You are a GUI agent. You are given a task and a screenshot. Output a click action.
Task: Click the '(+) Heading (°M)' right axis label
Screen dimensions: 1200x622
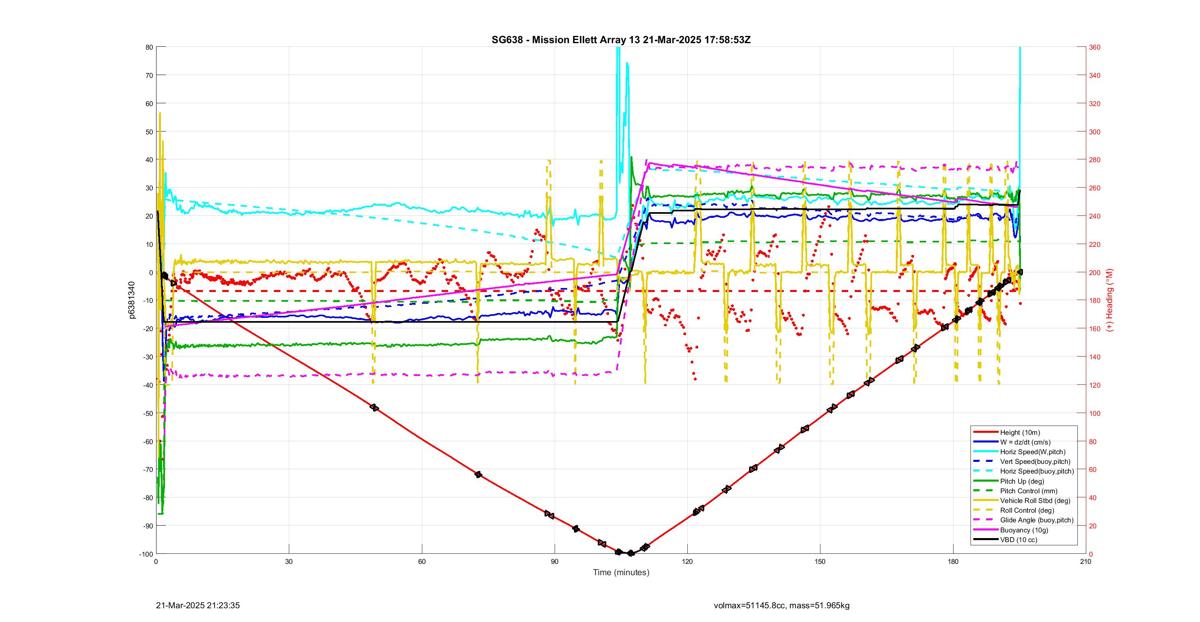[1110, 300]
